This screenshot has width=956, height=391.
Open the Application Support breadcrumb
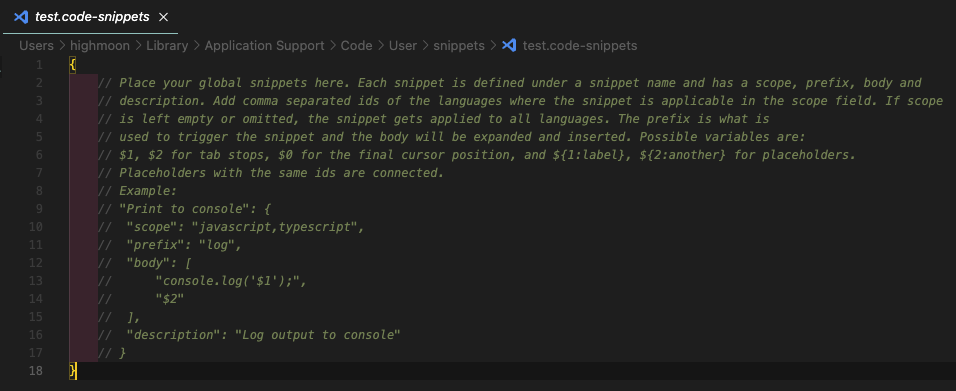point(265,45)
